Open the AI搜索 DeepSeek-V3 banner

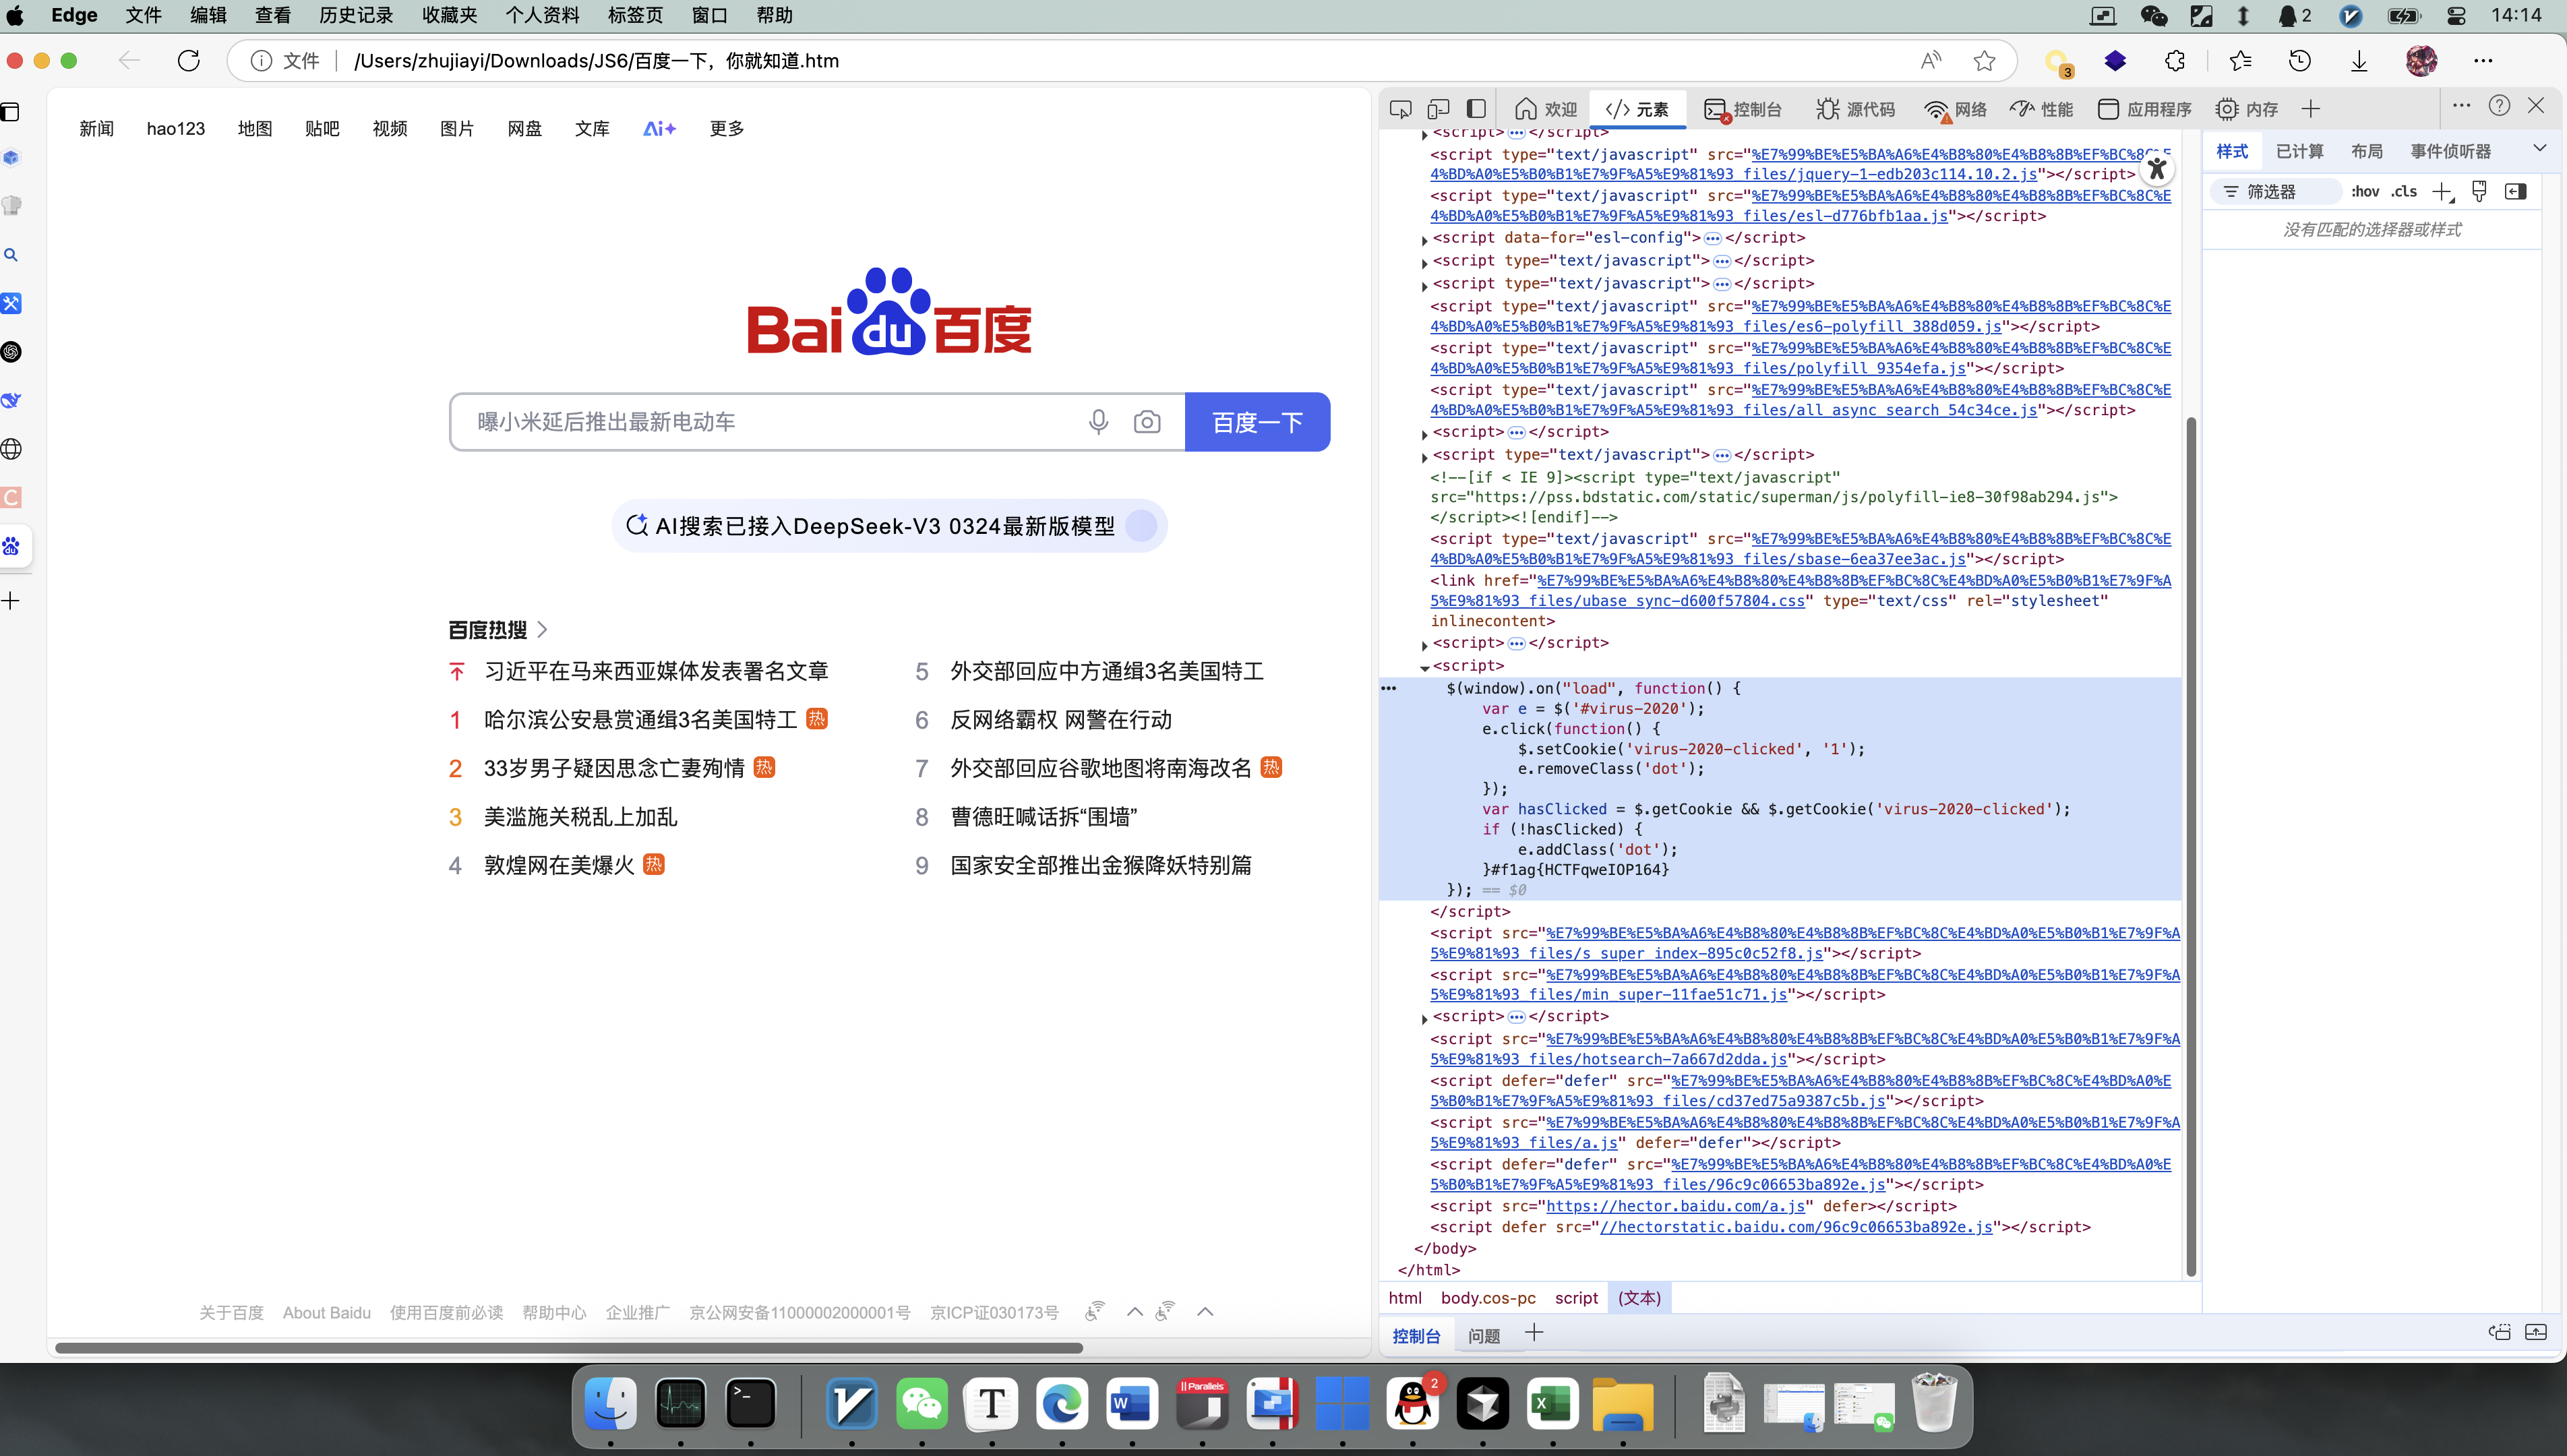point(889,526)
